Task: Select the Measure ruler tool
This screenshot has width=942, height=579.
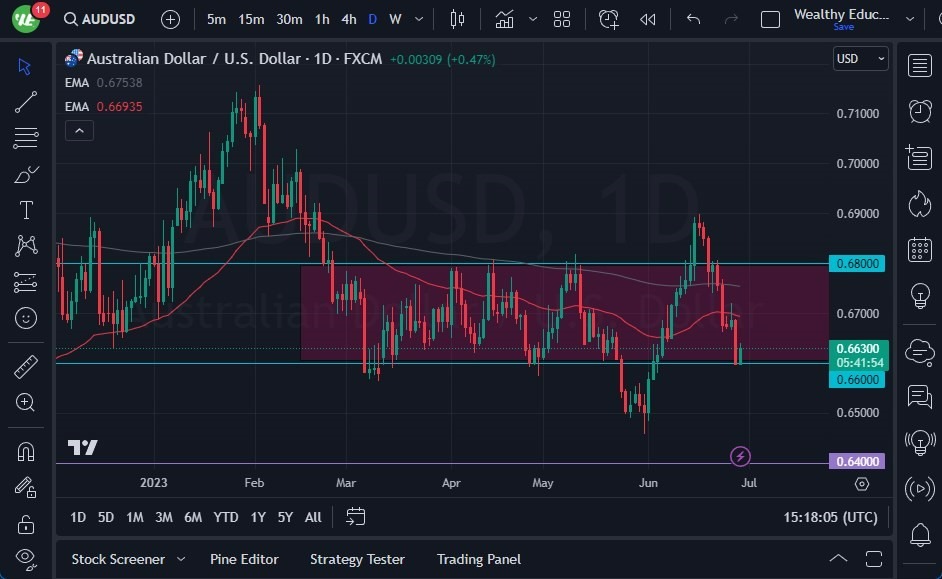Action: (25, 366)
